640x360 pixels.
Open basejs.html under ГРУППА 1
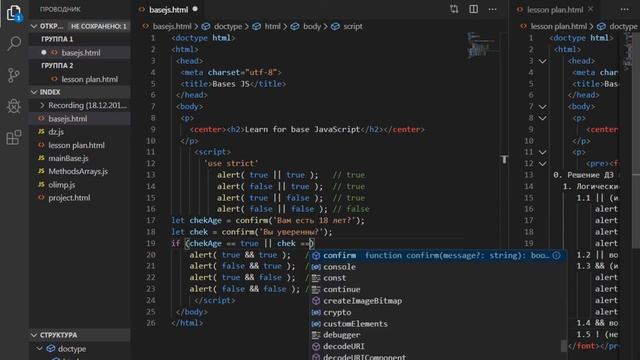pos(80,53)
